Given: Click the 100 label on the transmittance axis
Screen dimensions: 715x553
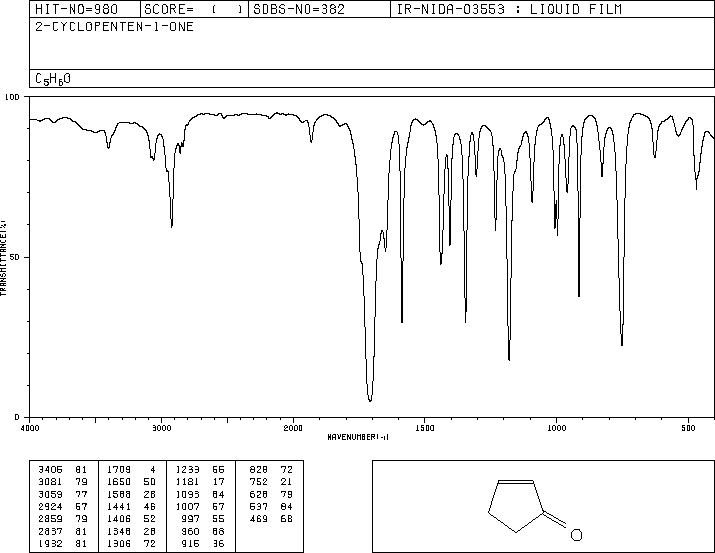Looking at the screenshot, I should point(12,97).
